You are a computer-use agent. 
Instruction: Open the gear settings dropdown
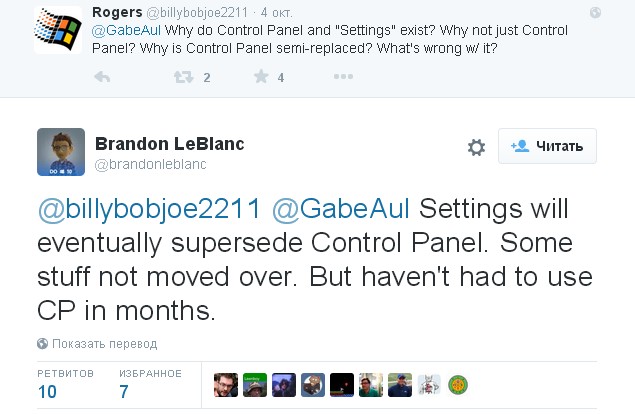tap(476, 147)
